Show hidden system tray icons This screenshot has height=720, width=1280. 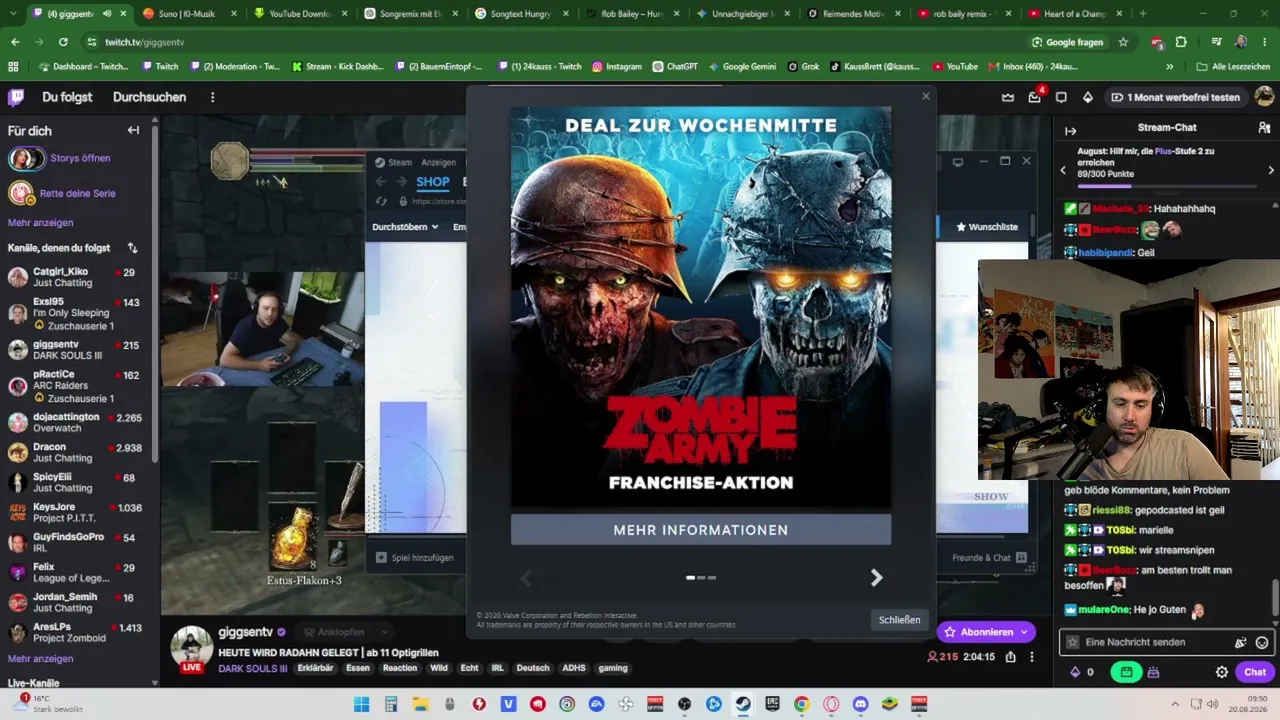(1174, 704)
